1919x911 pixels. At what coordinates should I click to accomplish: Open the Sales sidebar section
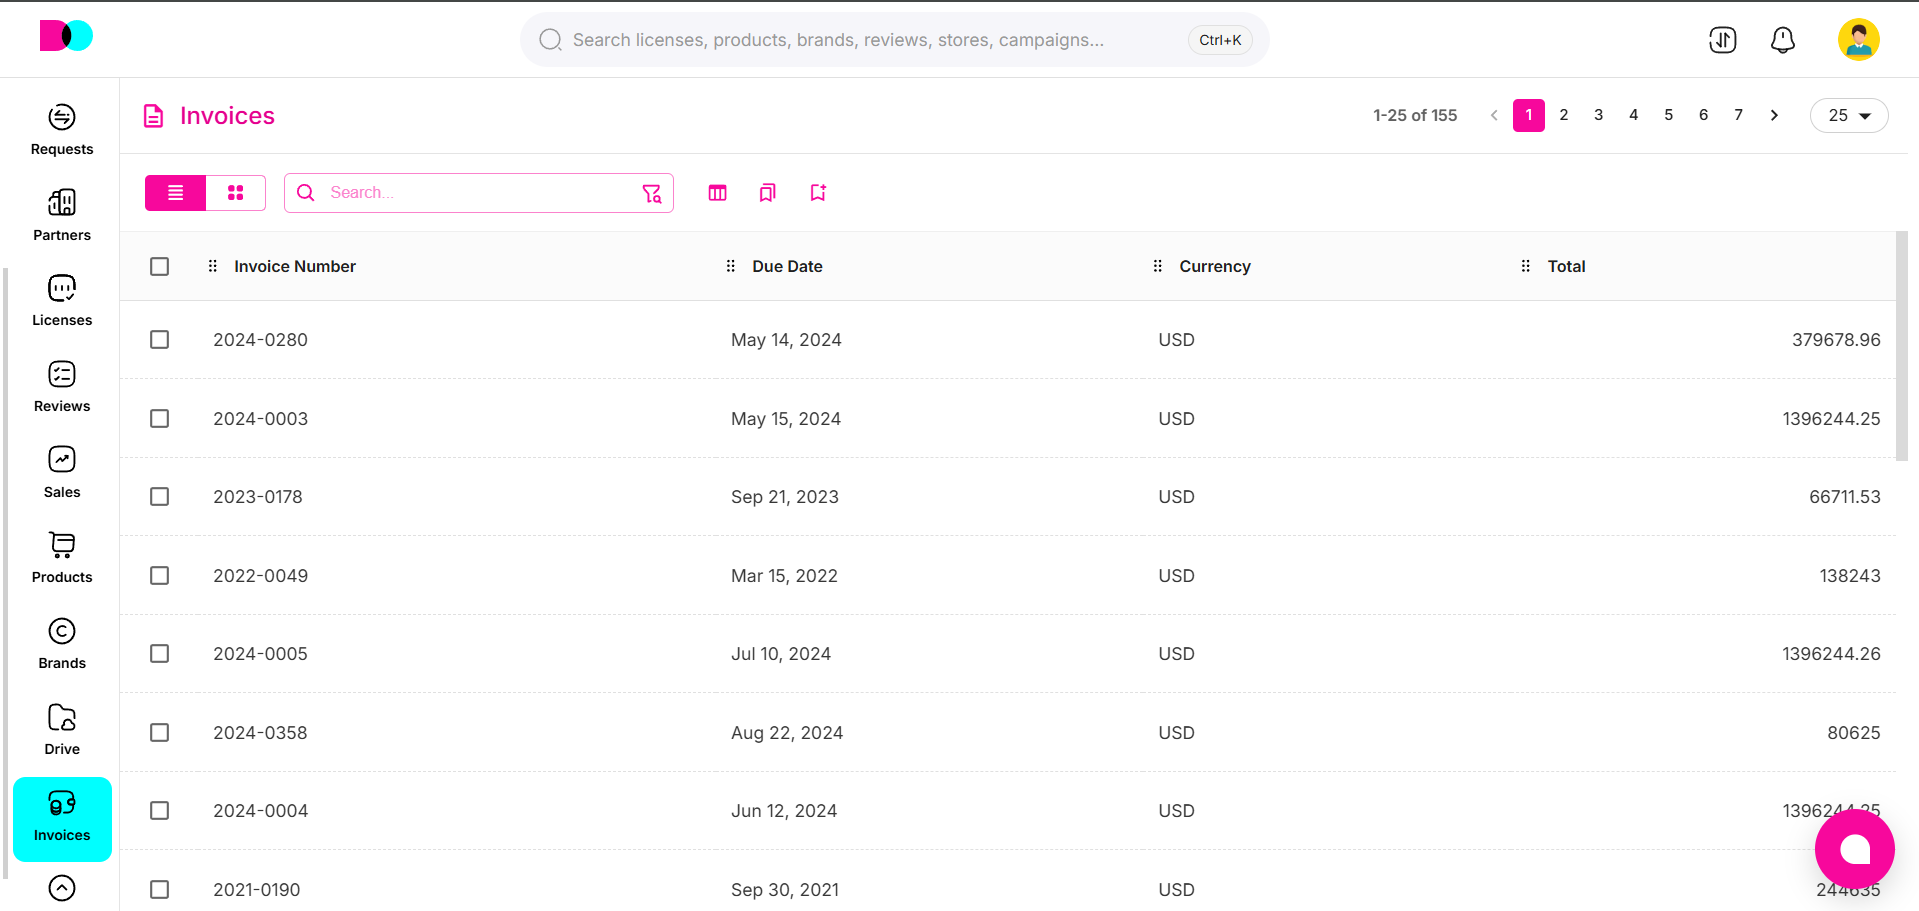click(62, 473)
